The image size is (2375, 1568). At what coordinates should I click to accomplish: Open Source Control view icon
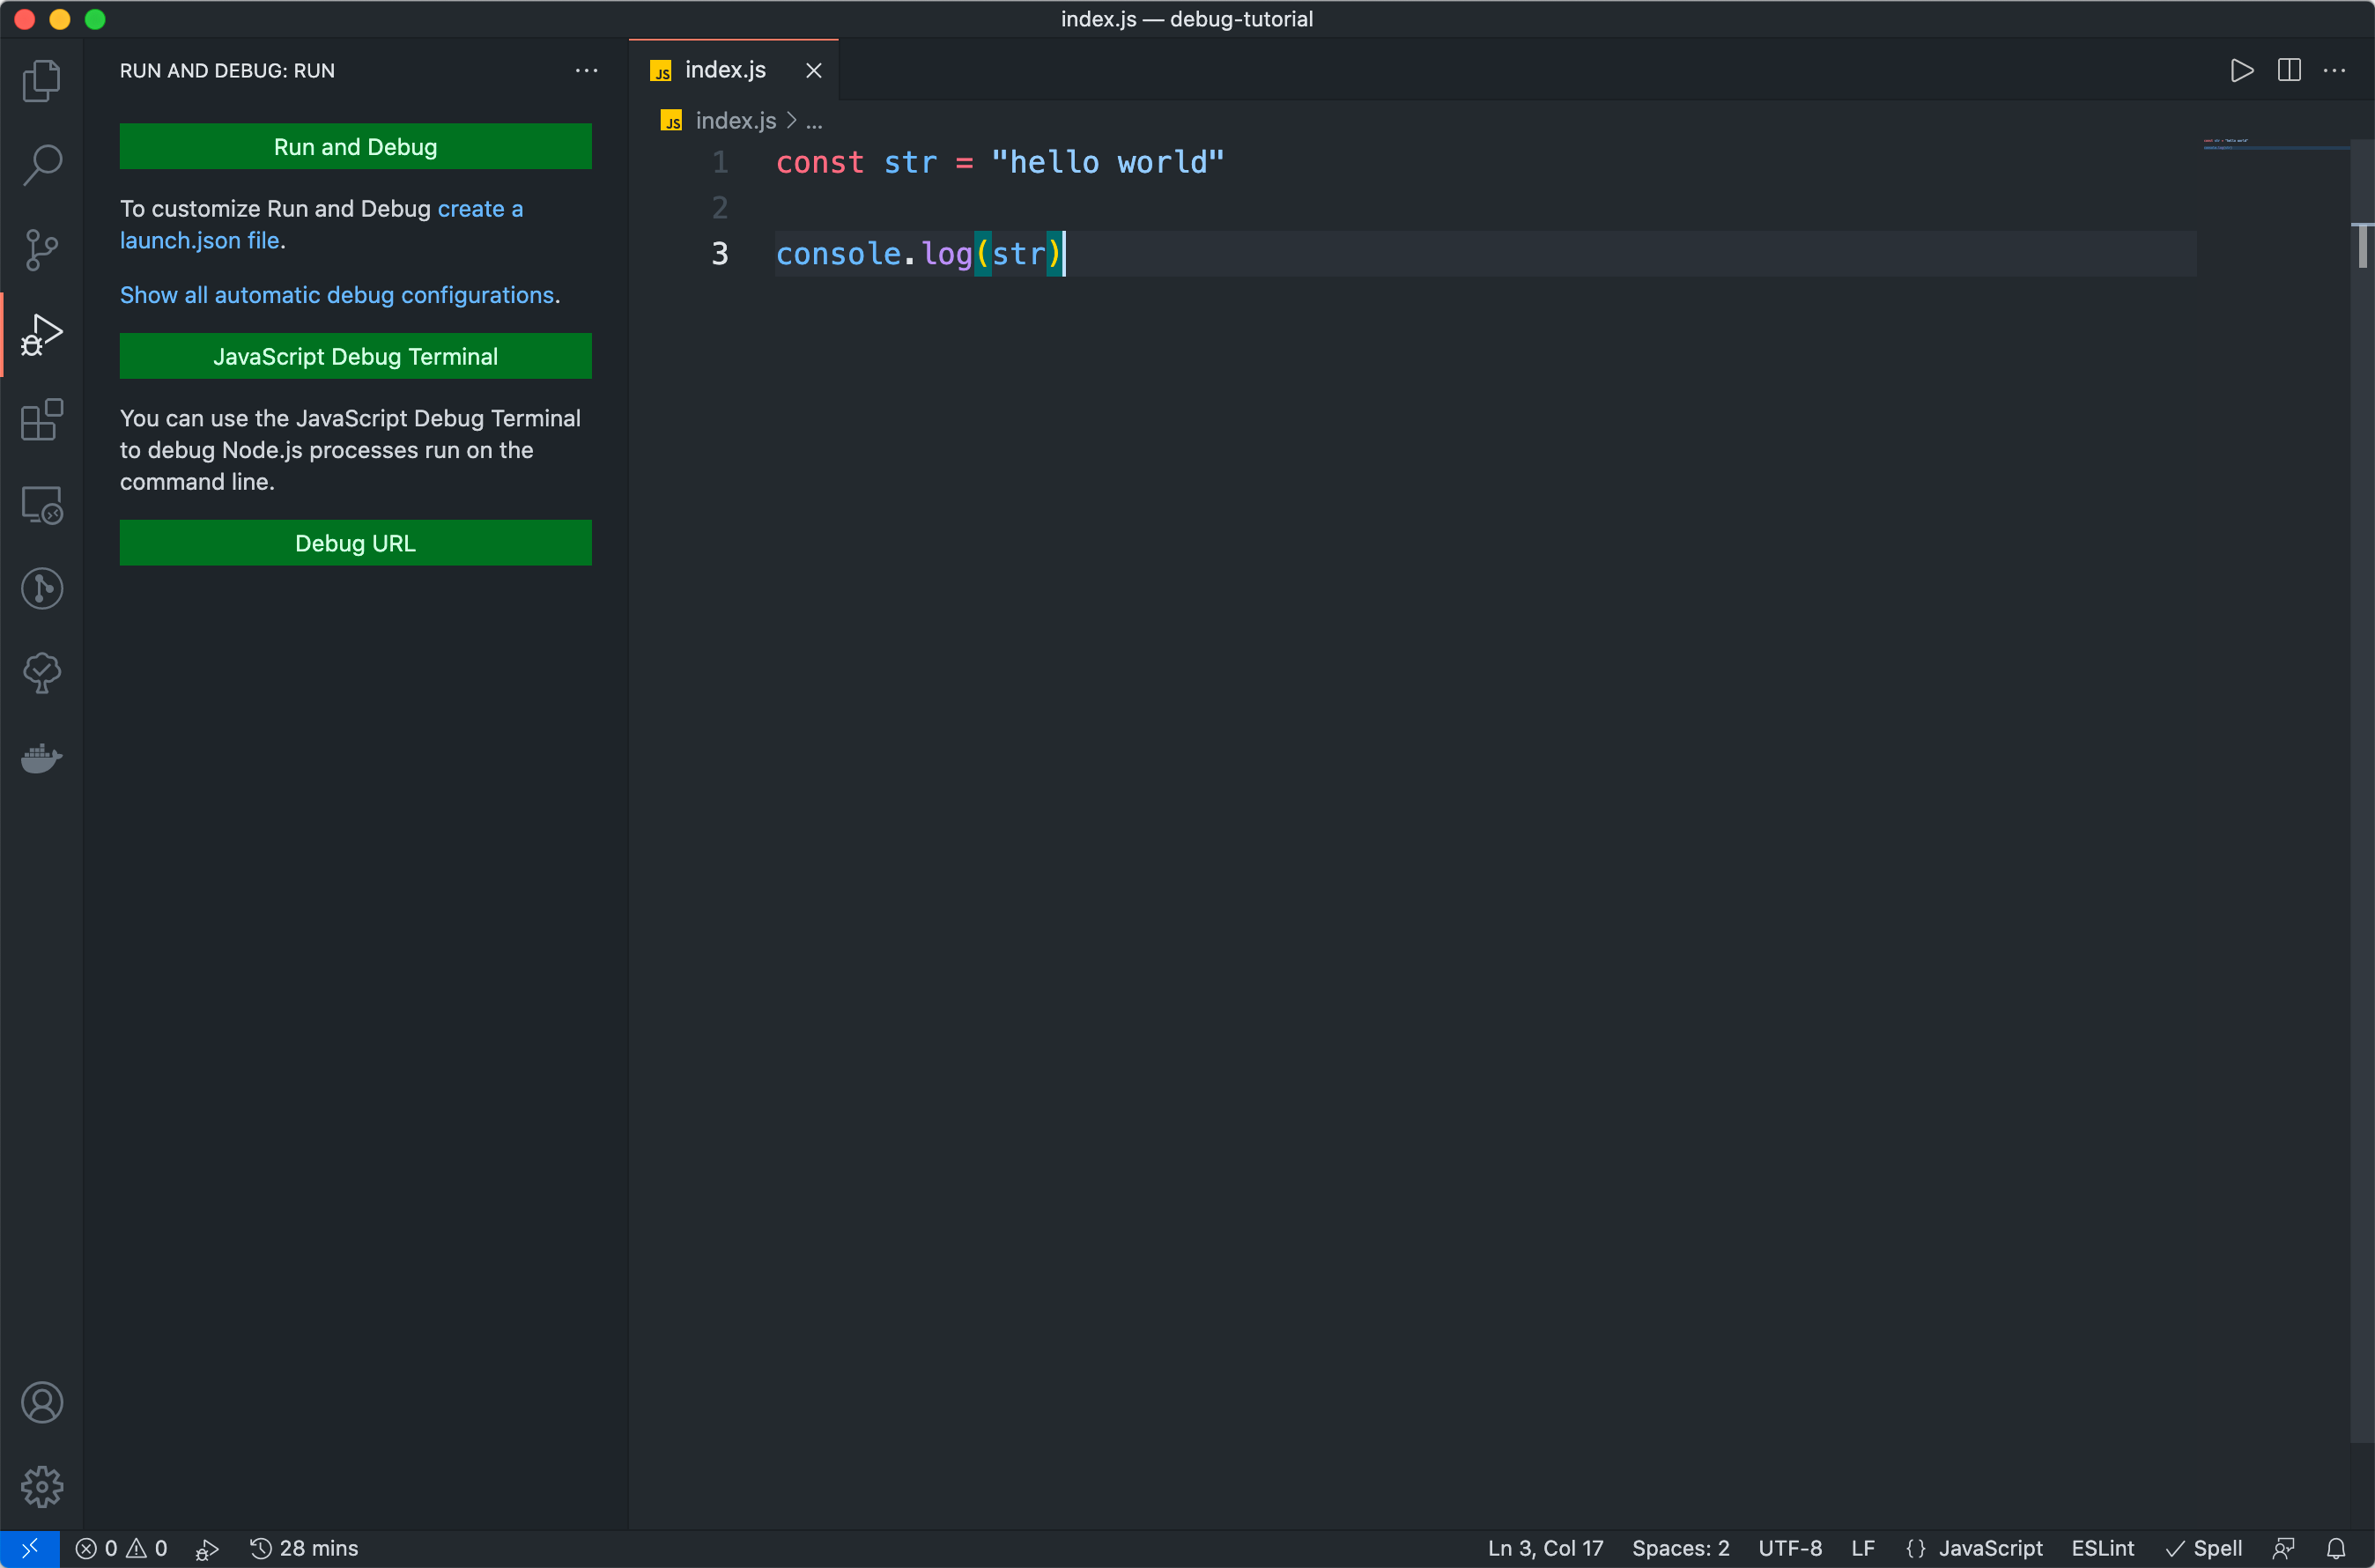[41, 250]
